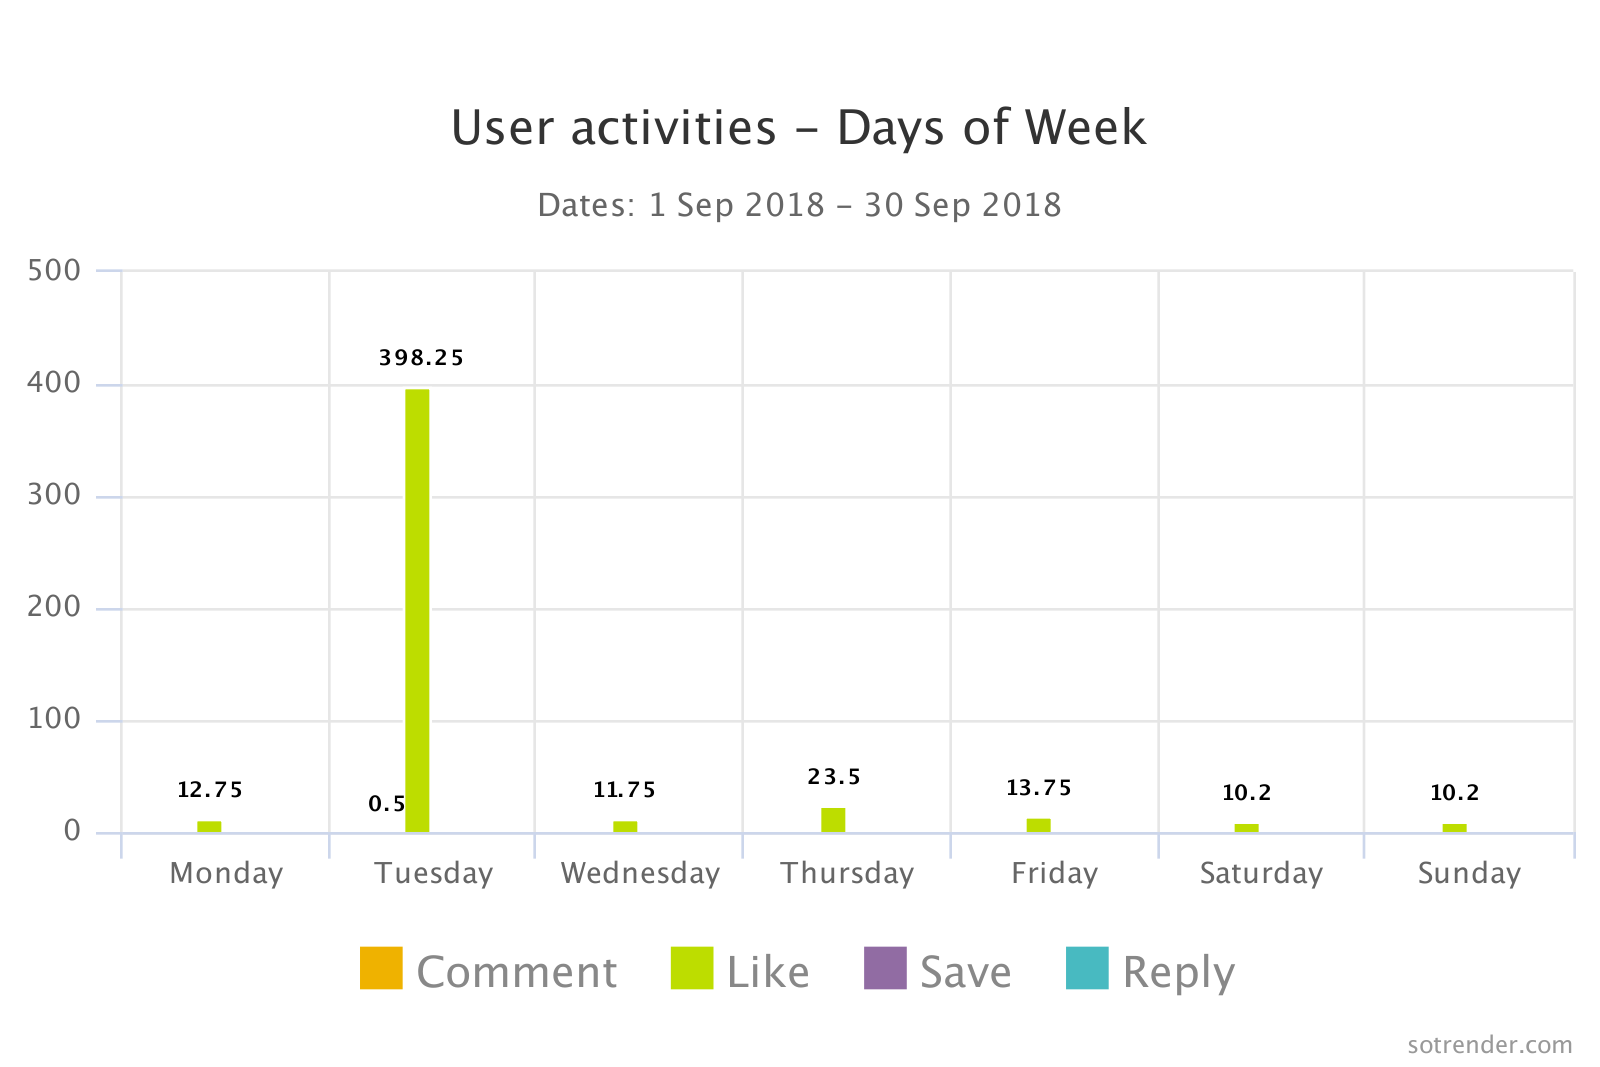Click the Friday Like bar

1039,825
